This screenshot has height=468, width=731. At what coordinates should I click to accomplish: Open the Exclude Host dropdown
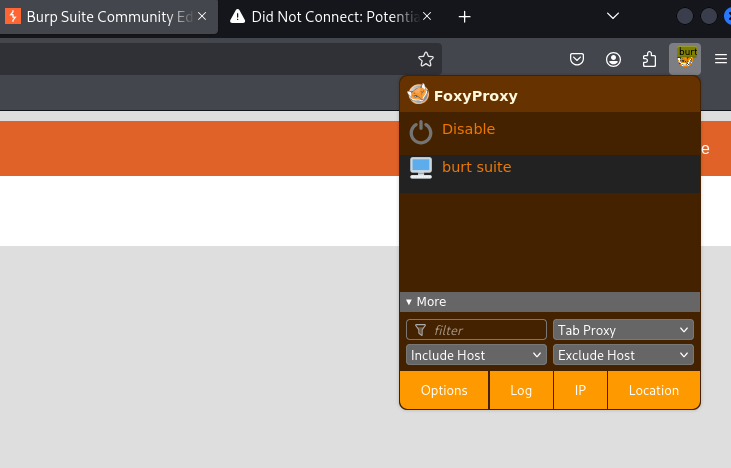(623, 355)
